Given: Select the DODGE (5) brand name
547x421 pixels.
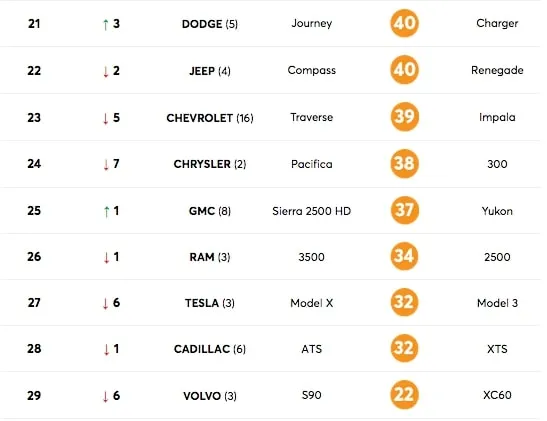Looking at the screenshot, I should tap(210, 24).
